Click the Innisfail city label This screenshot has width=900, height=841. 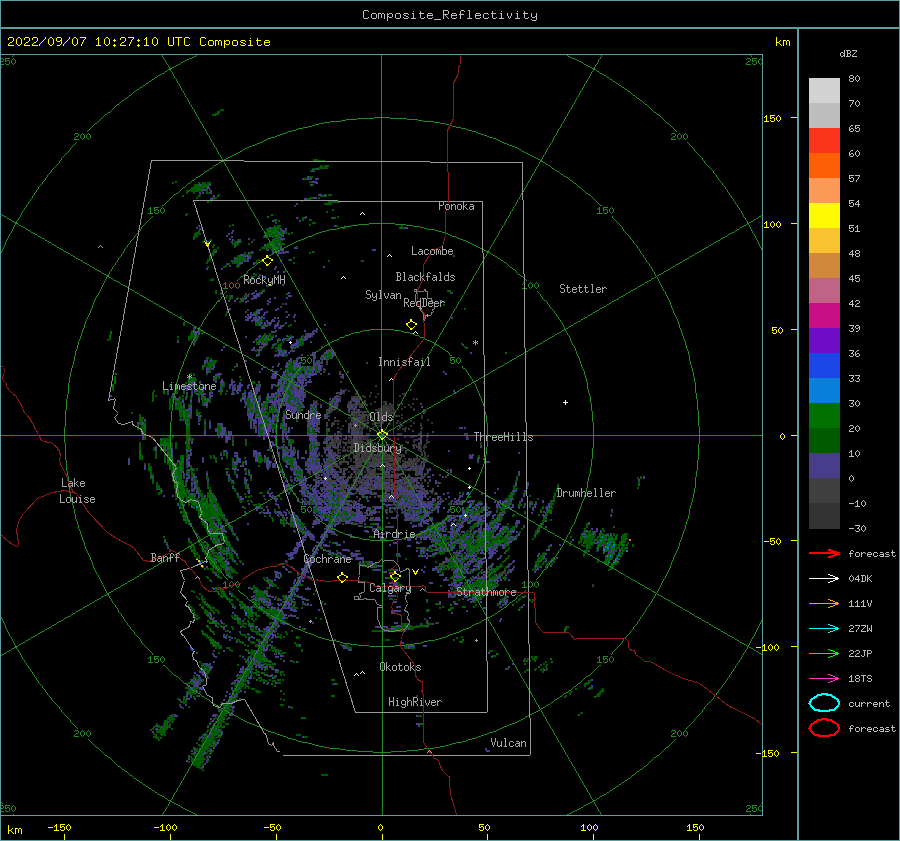404,362
